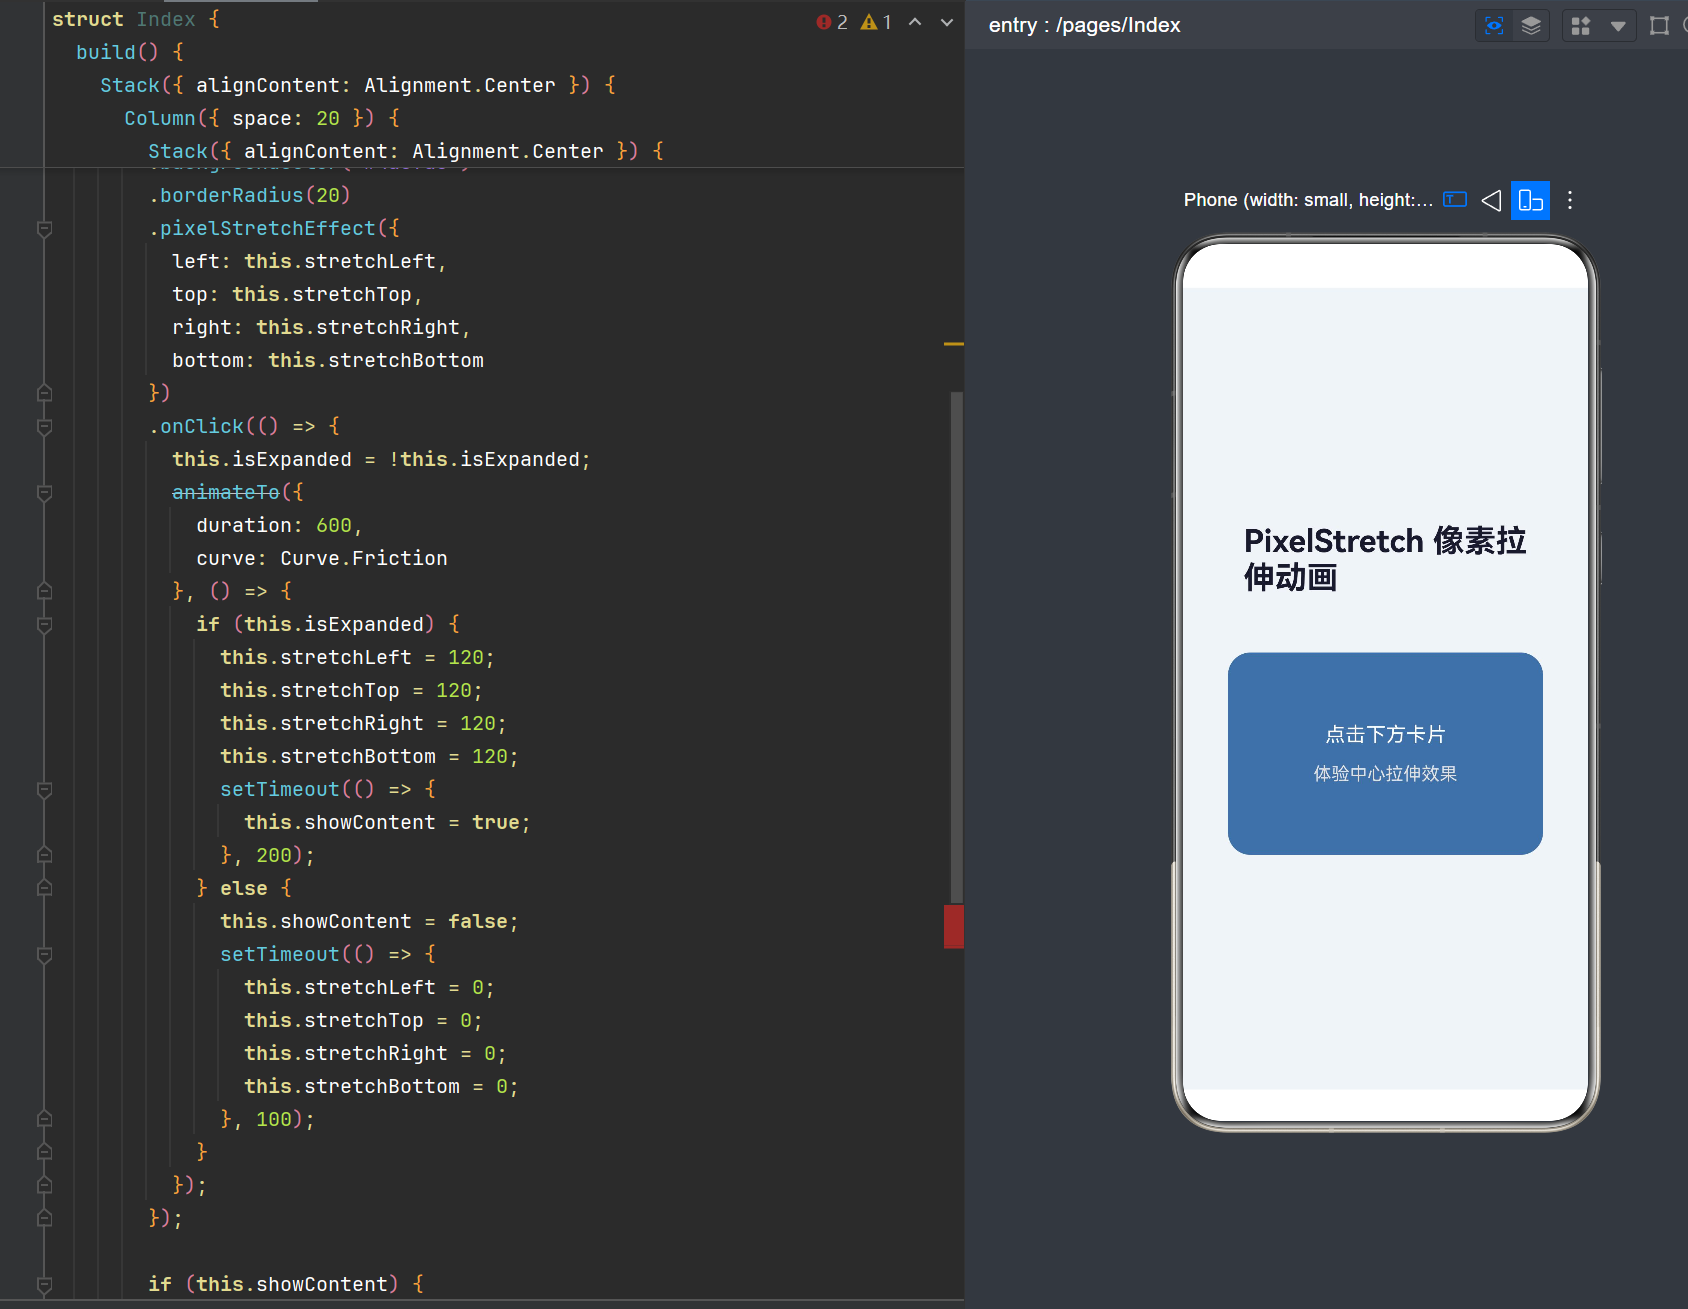Expand the dropdown arrow beside the grid icon
Screen dimensions: 1688x1309
coord(1618,26)
